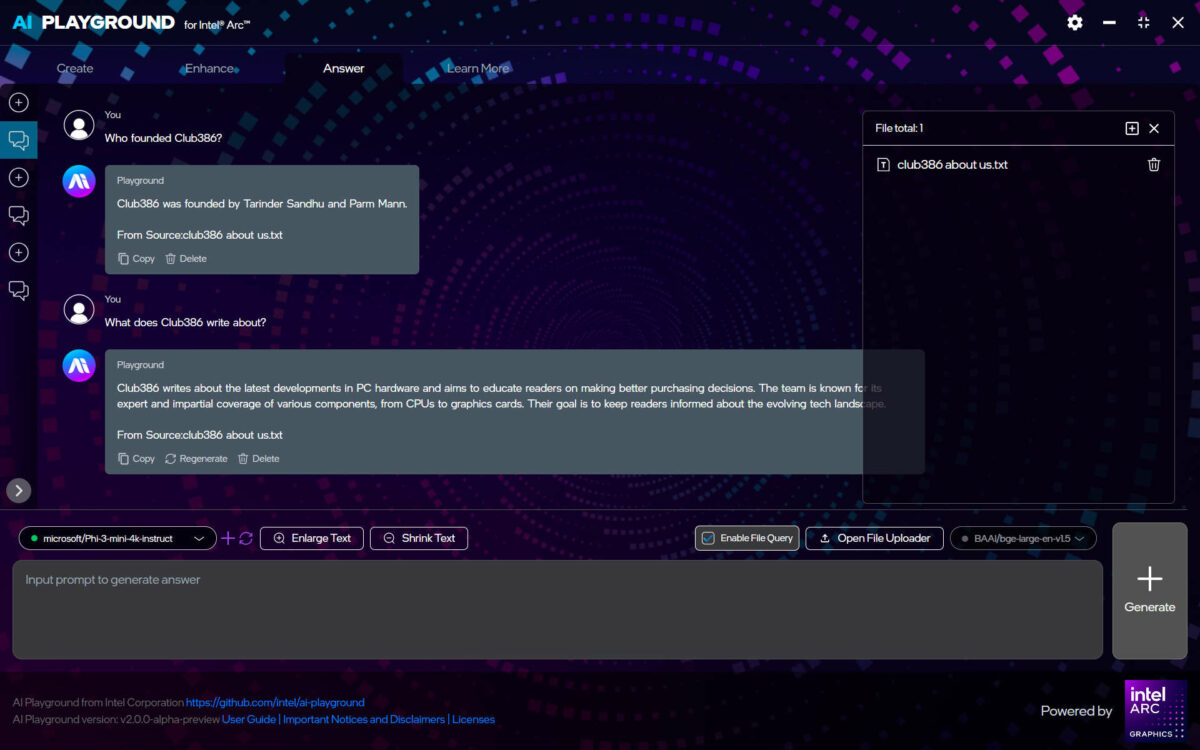Click the add model plus icon
The width and height of the screenshot is (1200, 750).
(x=228, y=538)
